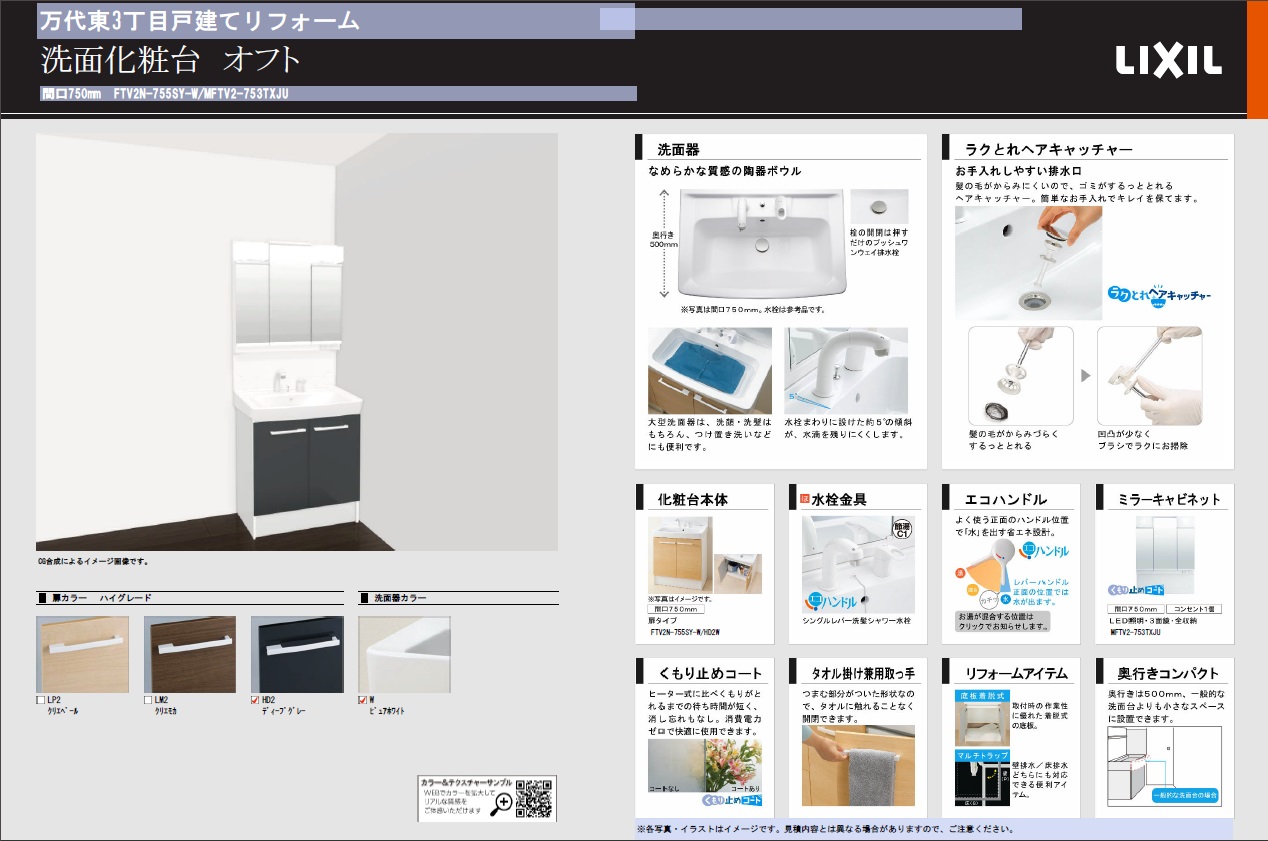The image size is (1268, 841).
Task: Uncheck the HD2 ディープグレー door color box
Action: coord(256,700)
